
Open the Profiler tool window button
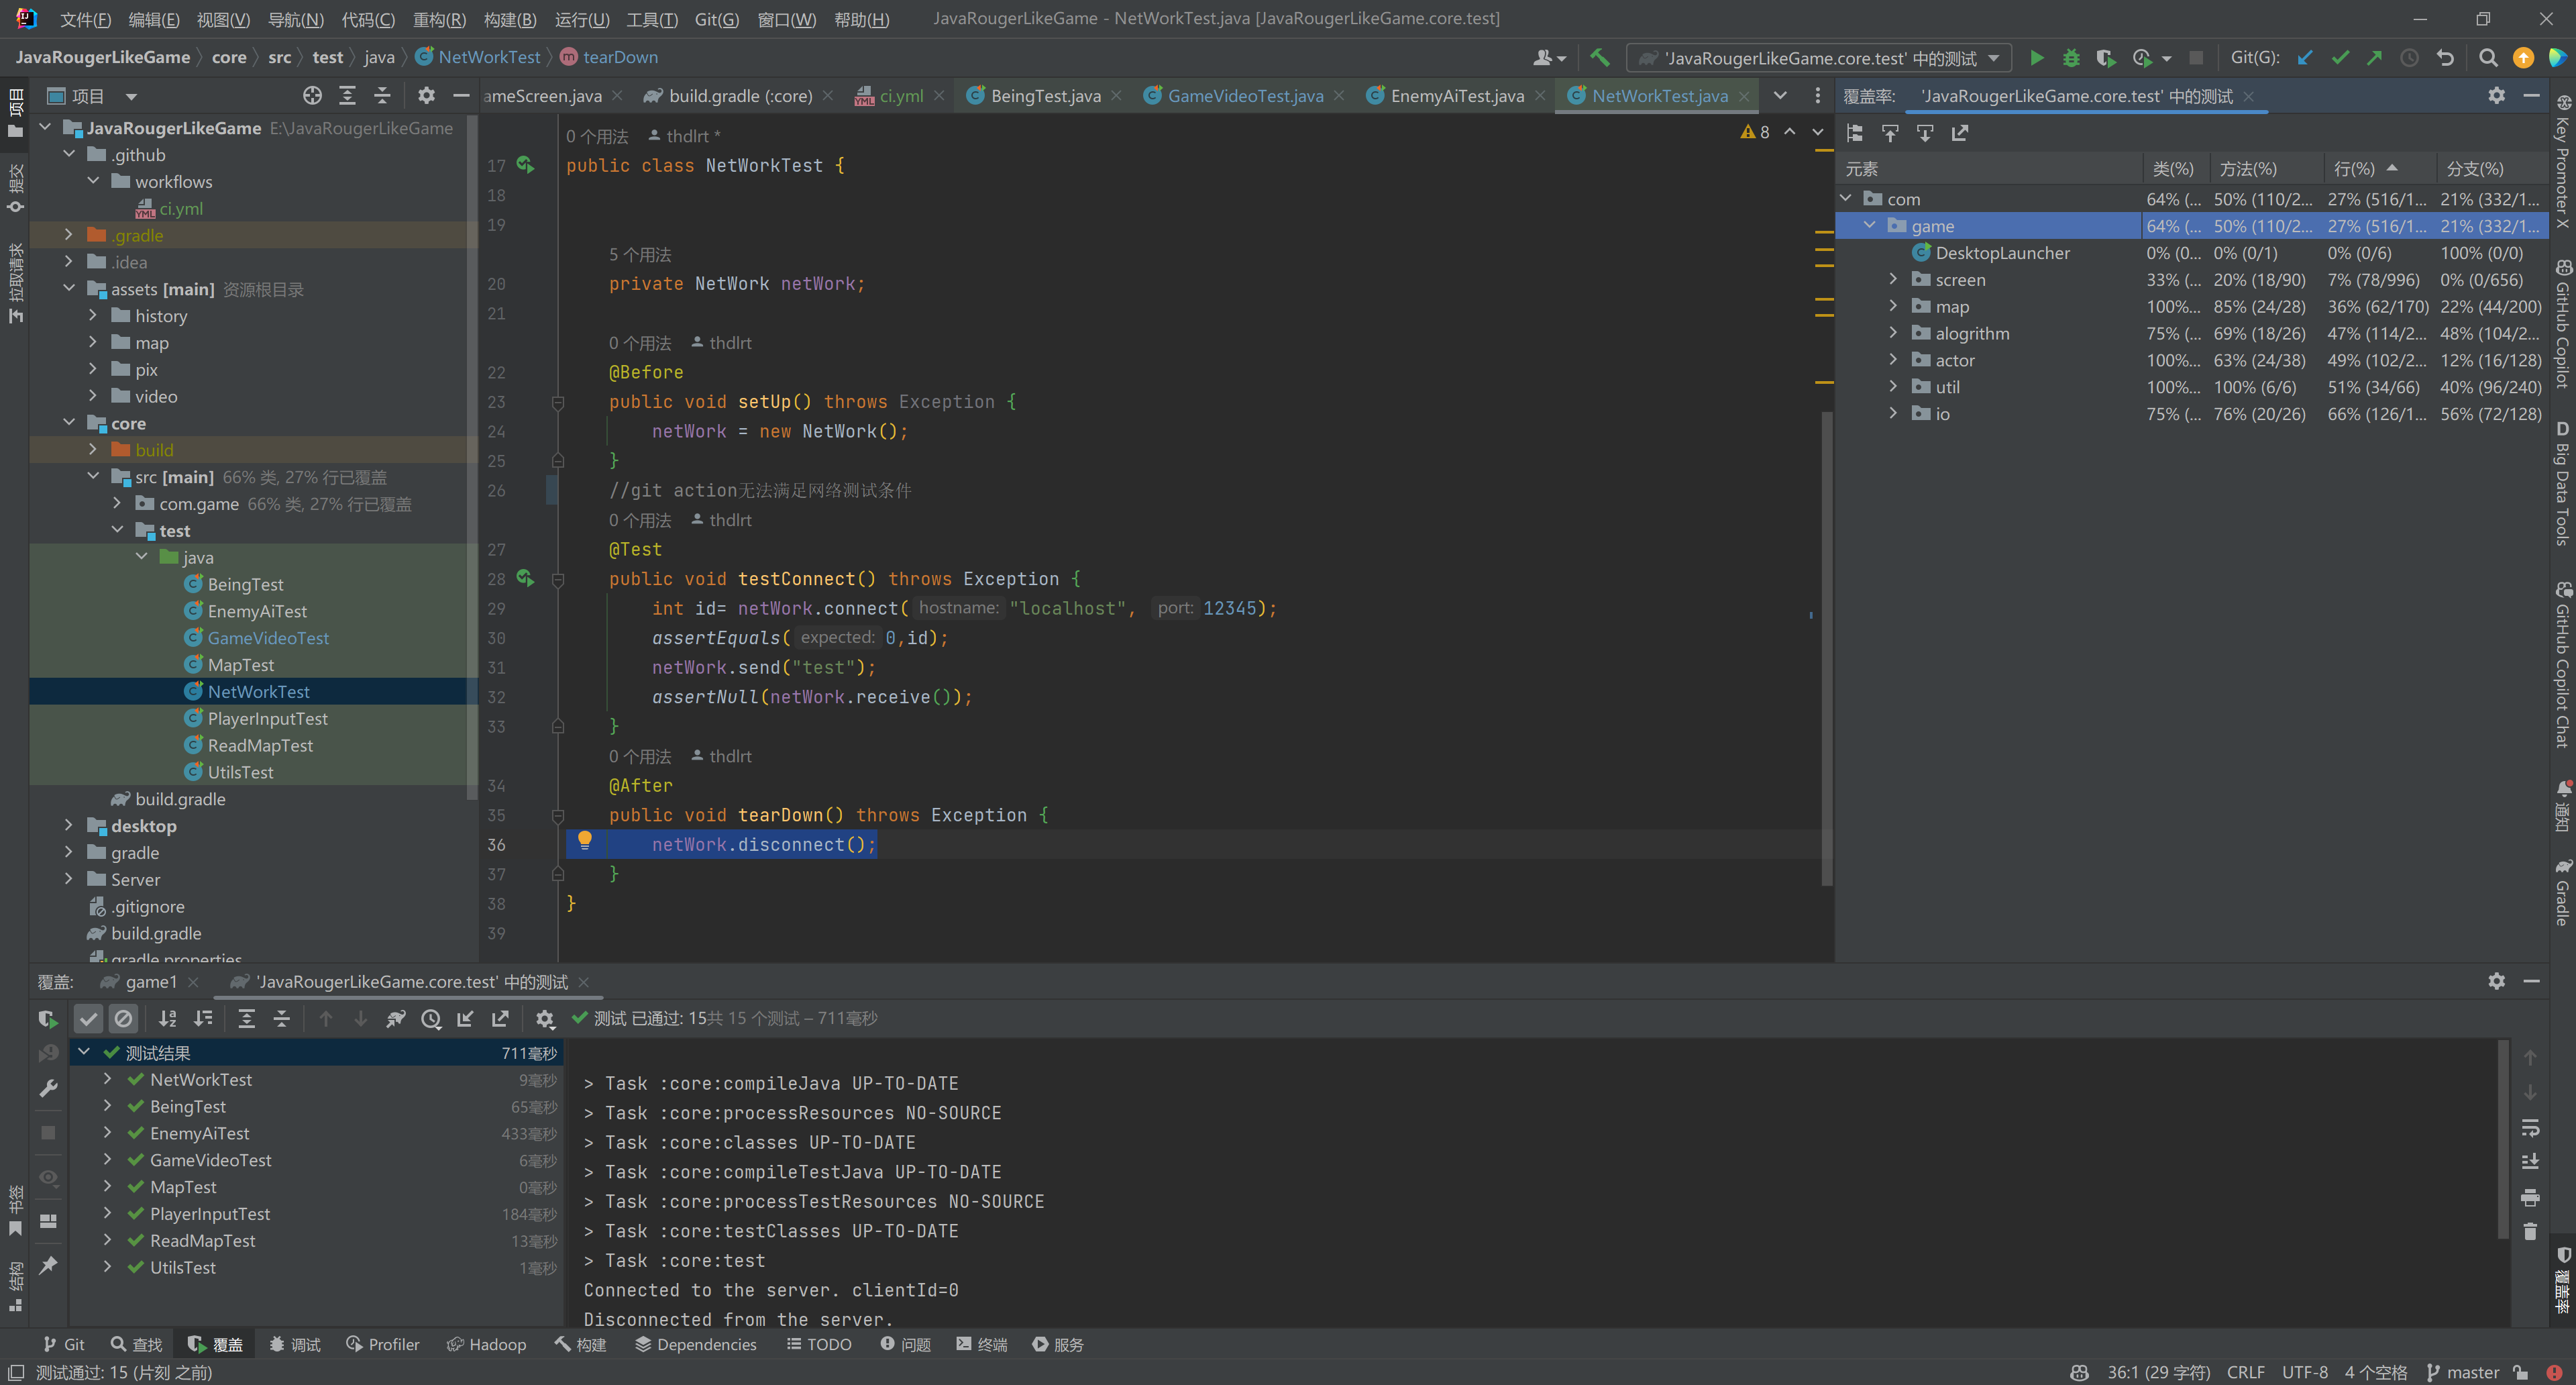point(382,1344)
